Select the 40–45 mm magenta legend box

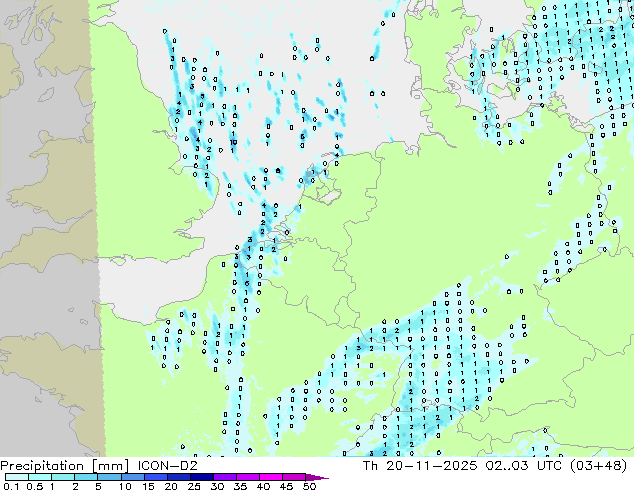(271, 477)
